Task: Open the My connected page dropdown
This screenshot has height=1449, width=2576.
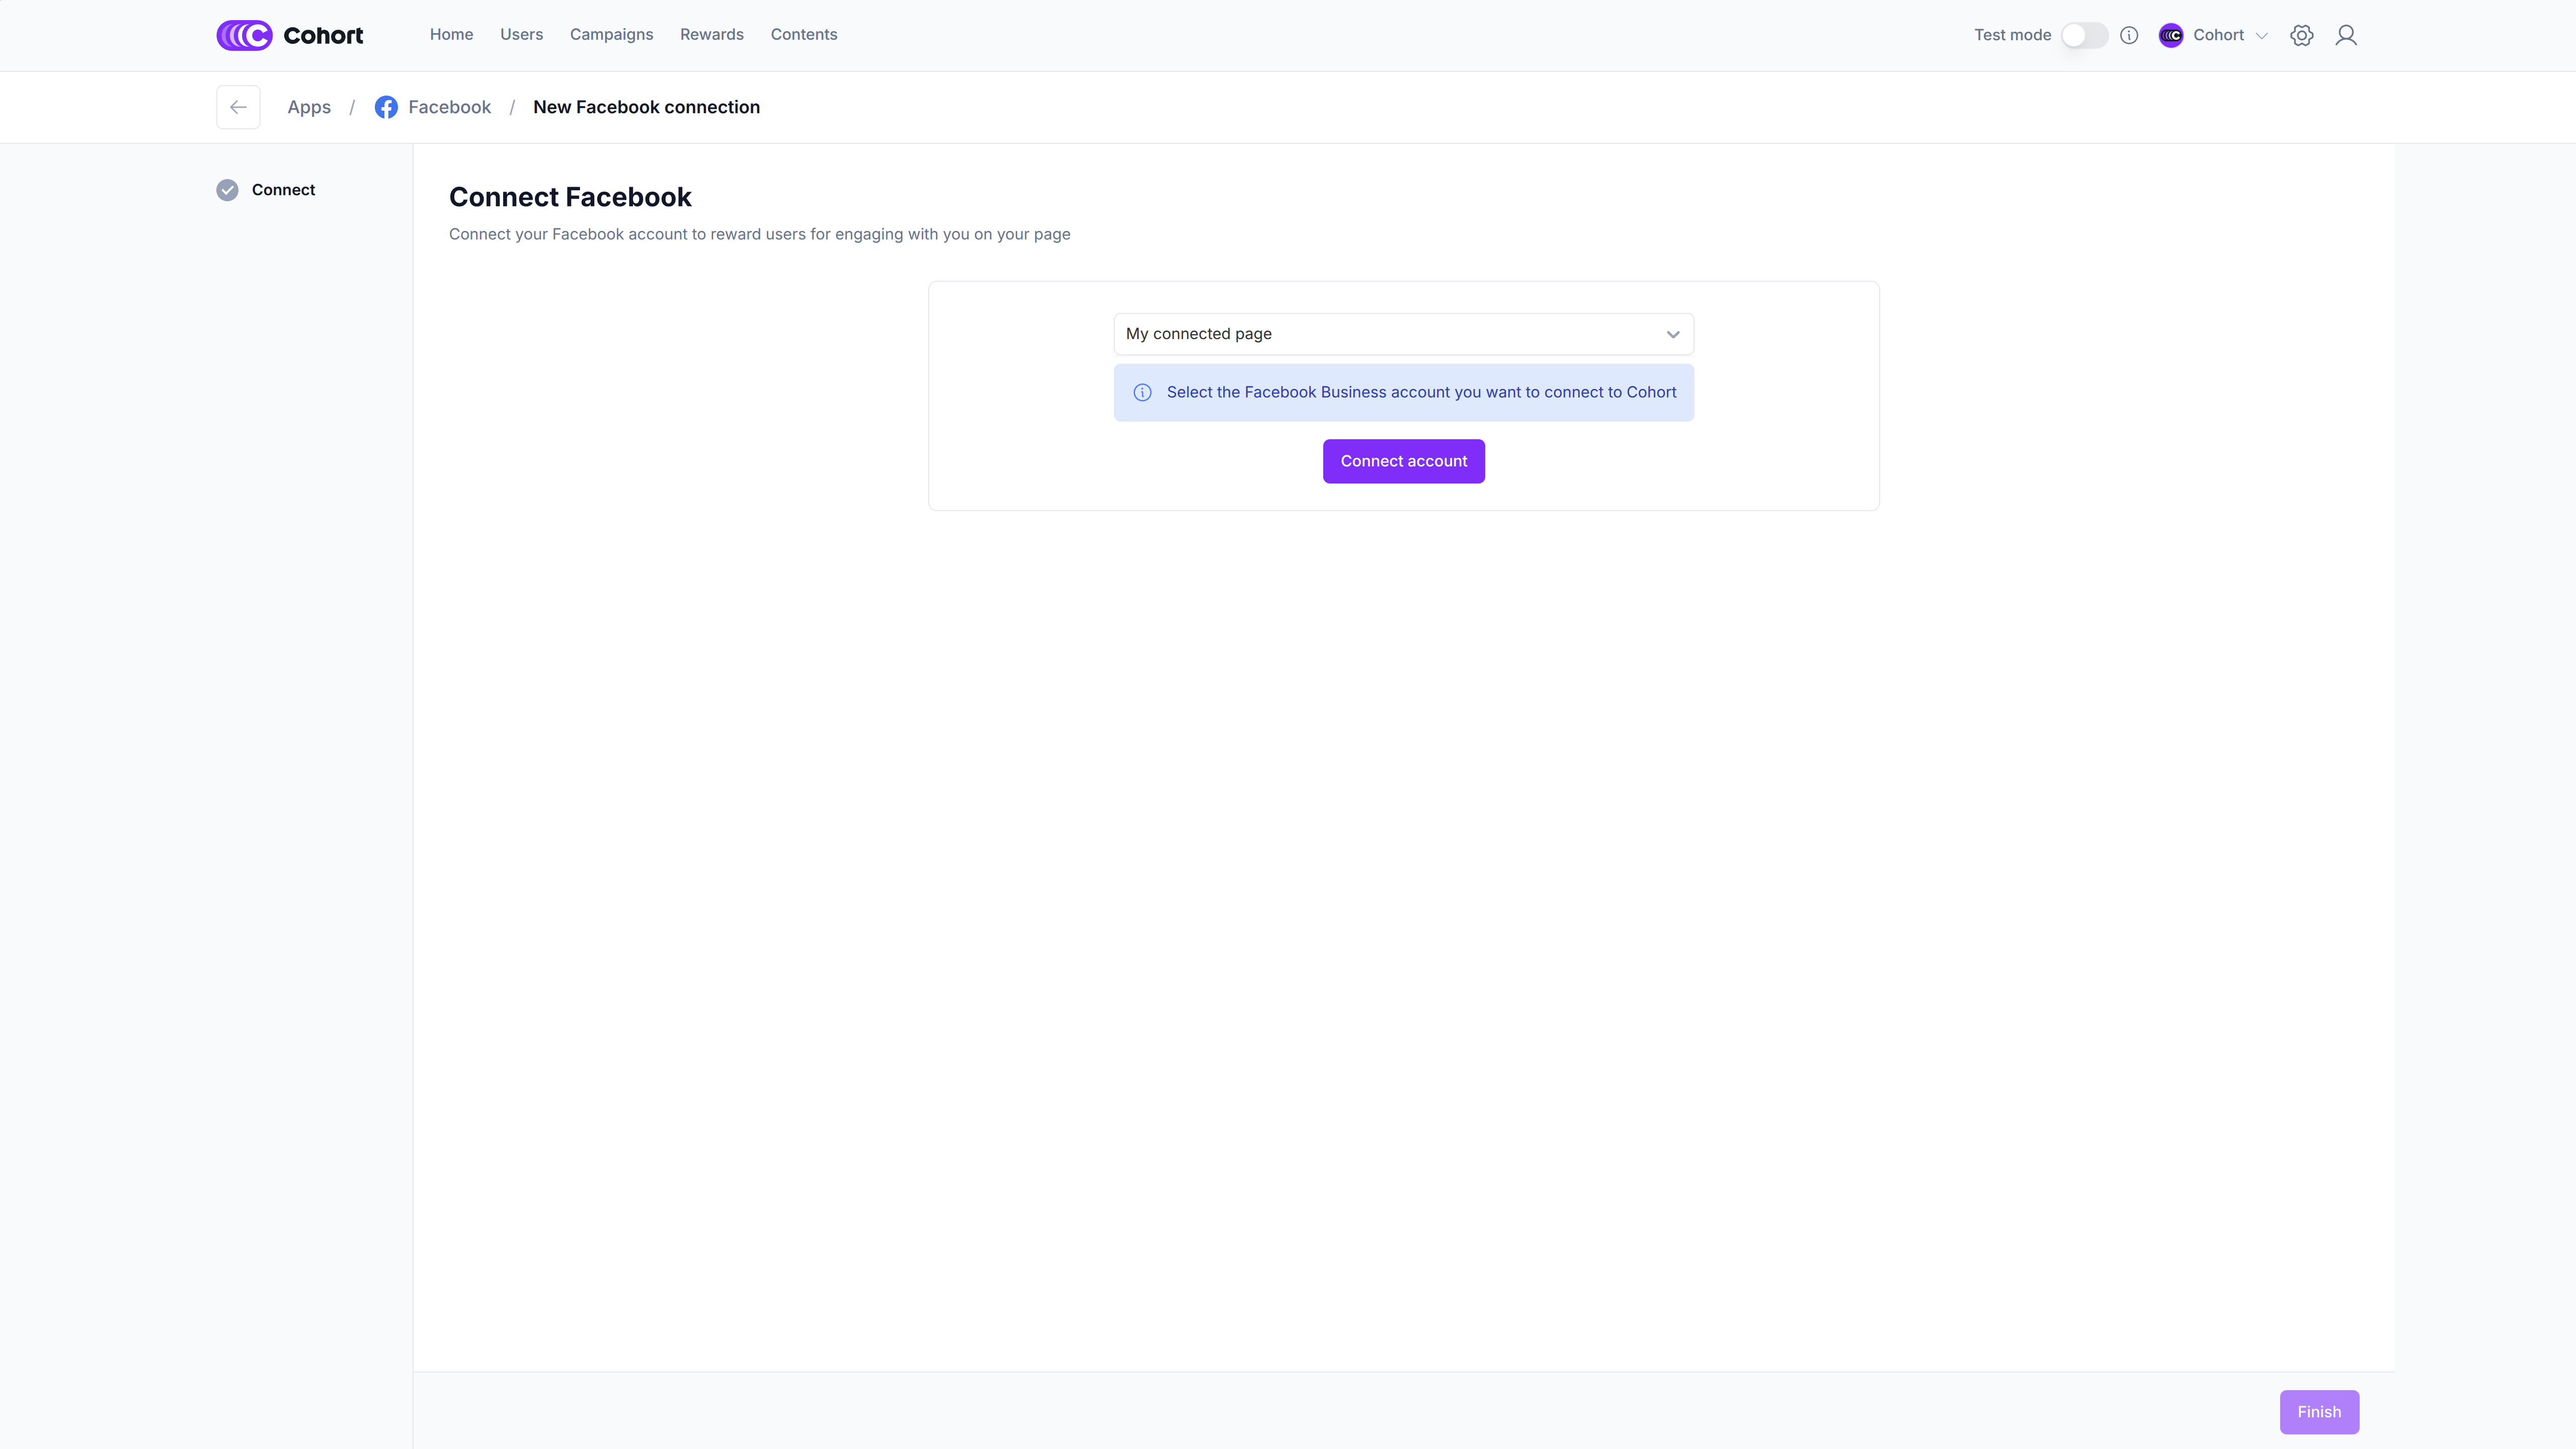Action: click(x=1403, y=334)
